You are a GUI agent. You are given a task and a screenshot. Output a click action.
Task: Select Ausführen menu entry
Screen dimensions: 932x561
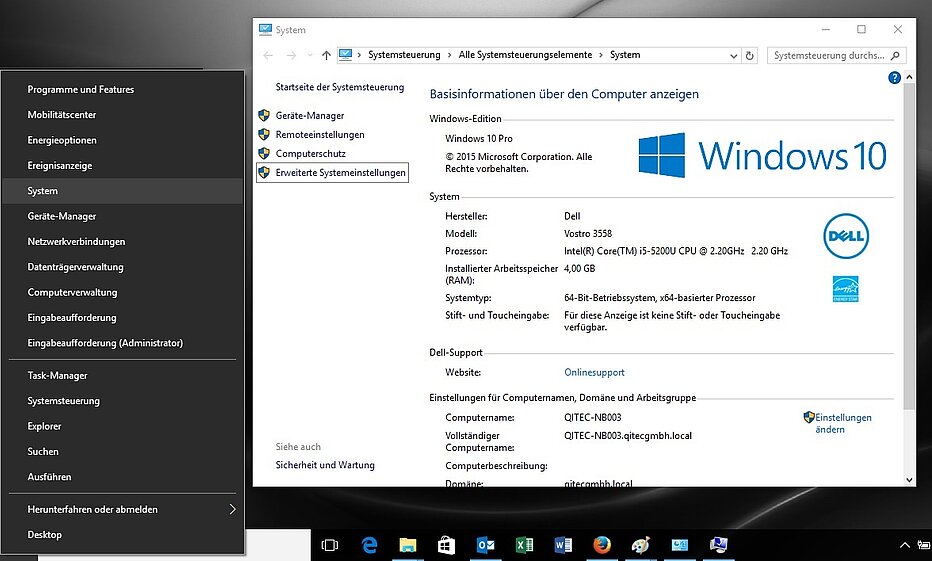123,477
